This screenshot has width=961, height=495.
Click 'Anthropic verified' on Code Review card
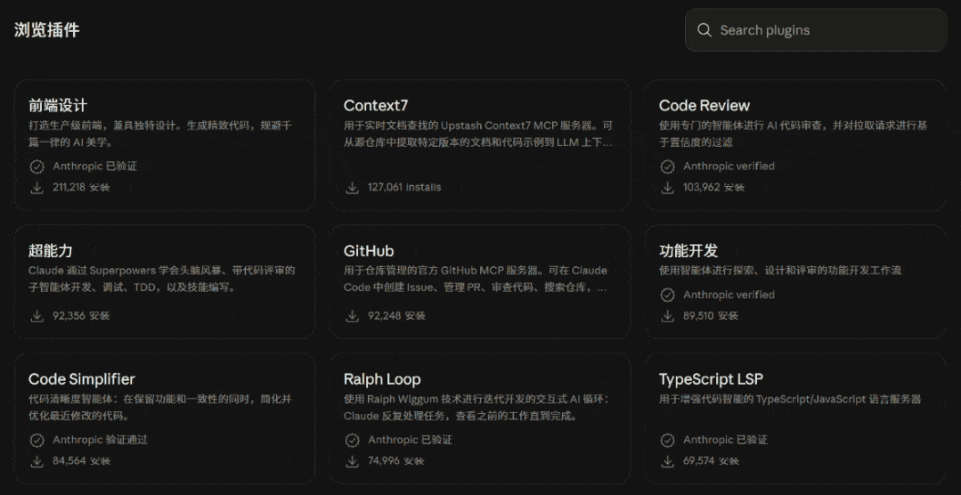pyautogui.click(x=729, y=166)
